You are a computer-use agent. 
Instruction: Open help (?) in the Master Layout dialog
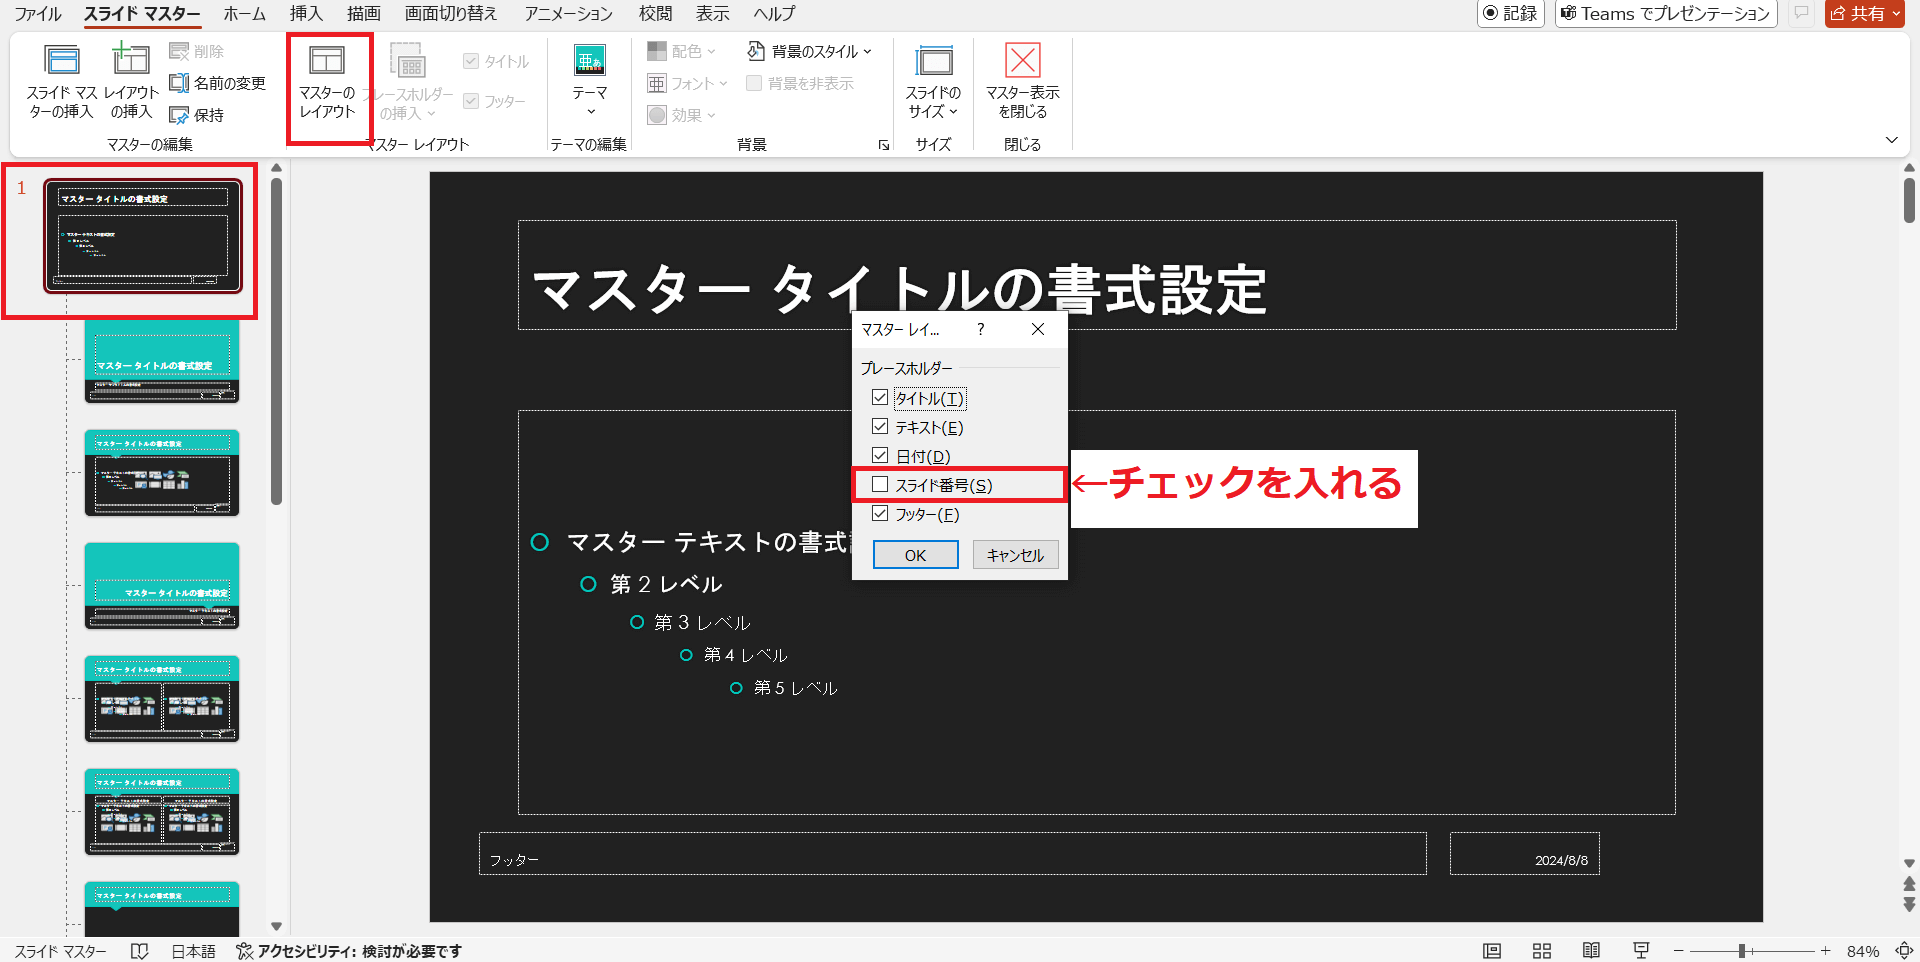click(980, 329)
